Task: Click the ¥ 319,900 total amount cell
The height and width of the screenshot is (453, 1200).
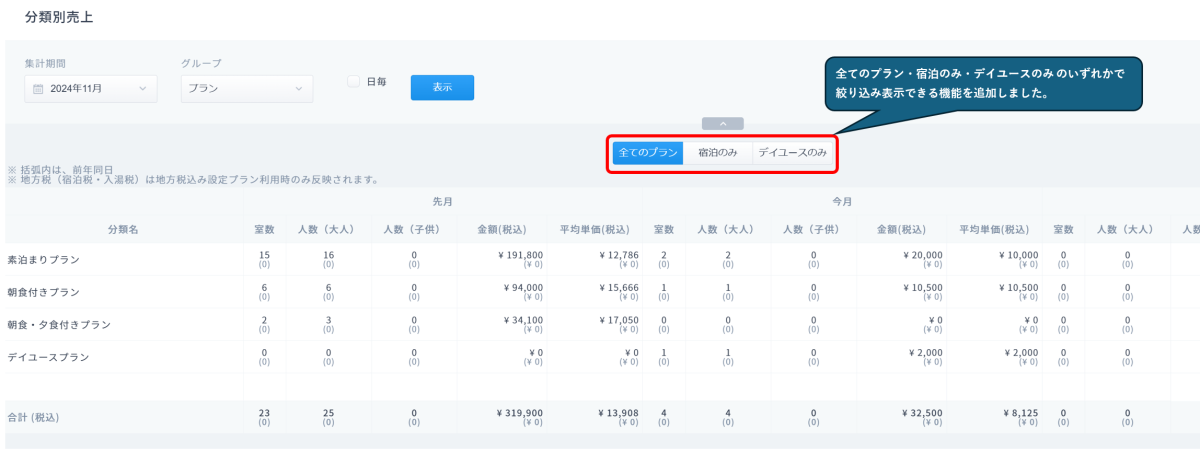Action: (x=520, y=412)
